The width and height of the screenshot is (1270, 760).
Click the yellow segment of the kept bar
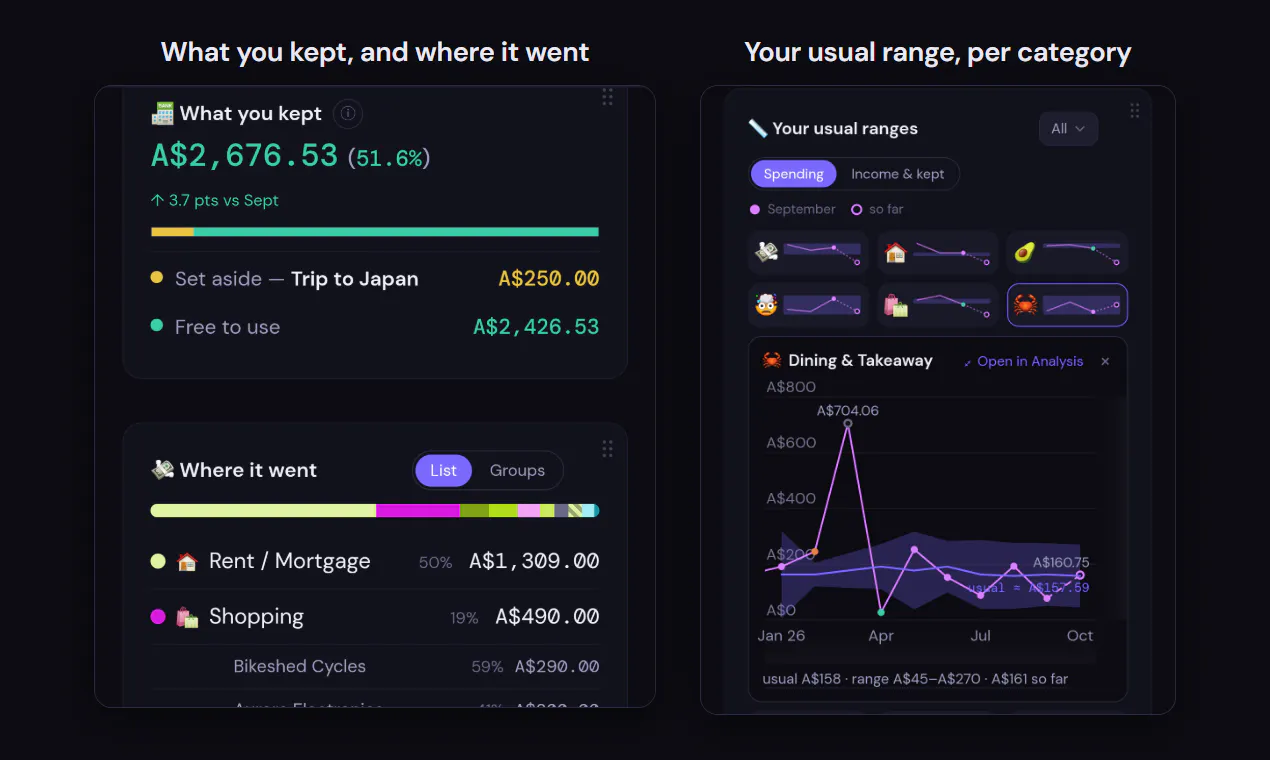click(x=172, y=232)
